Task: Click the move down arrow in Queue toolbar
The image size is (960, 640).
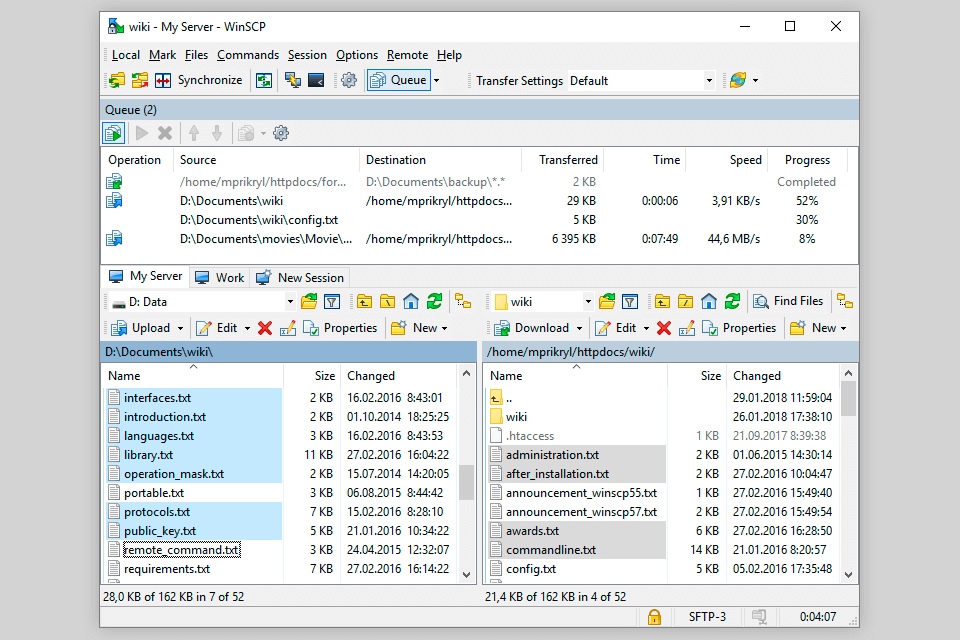Action: 217,133
